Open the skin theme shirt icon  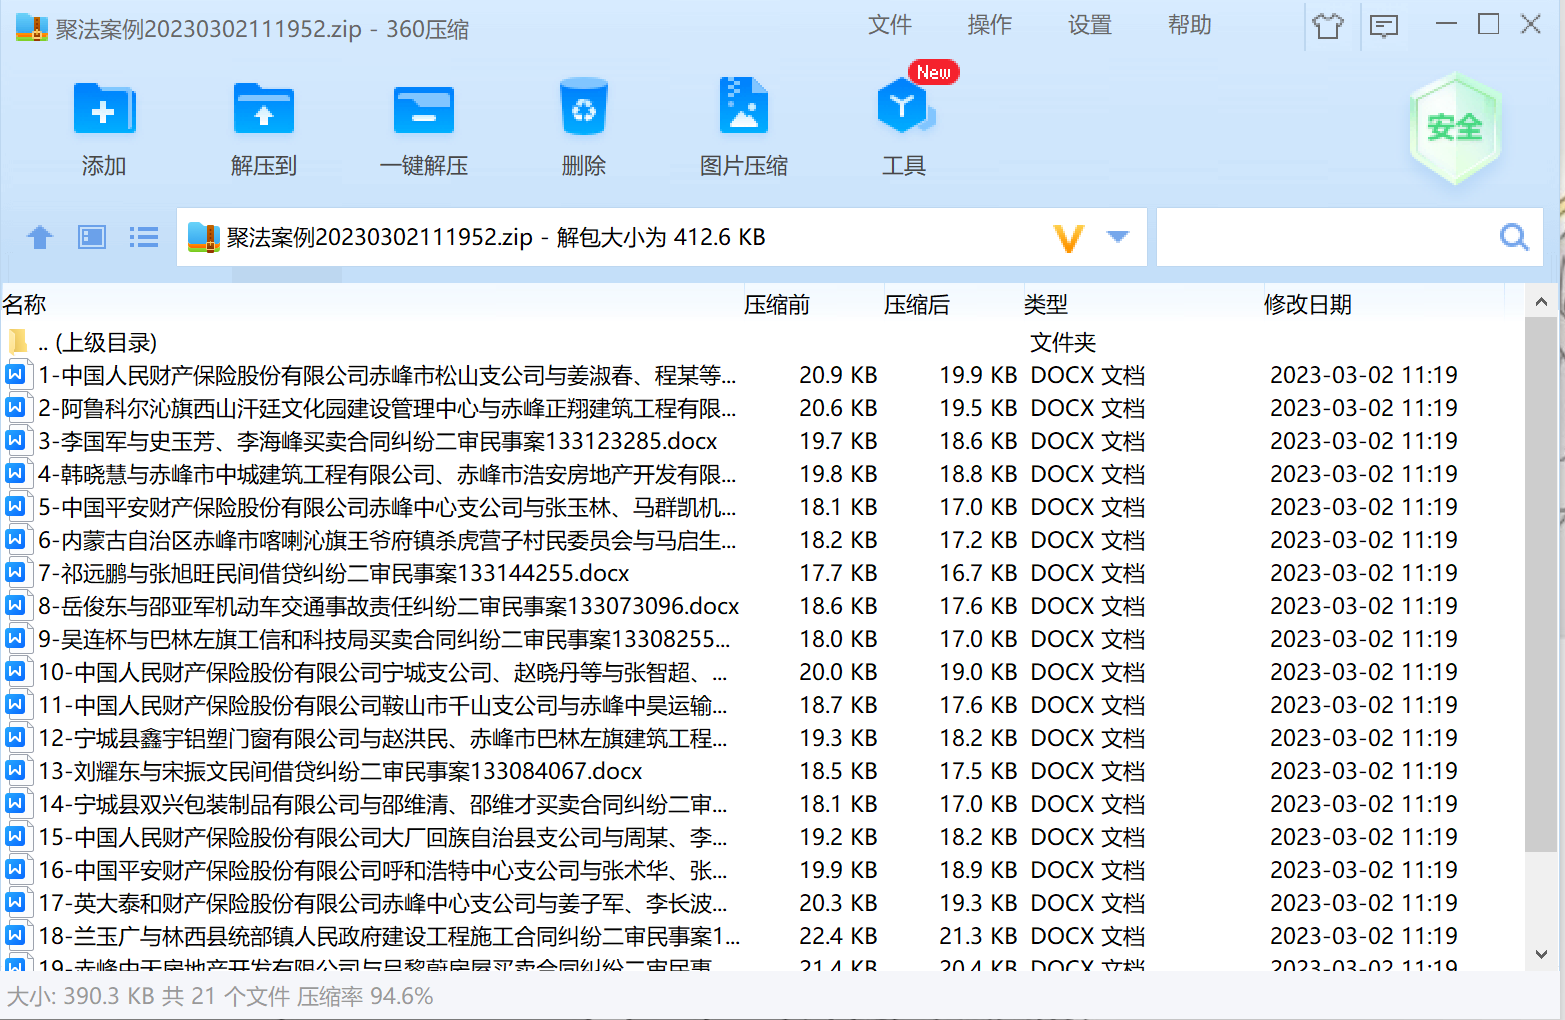1328,26
